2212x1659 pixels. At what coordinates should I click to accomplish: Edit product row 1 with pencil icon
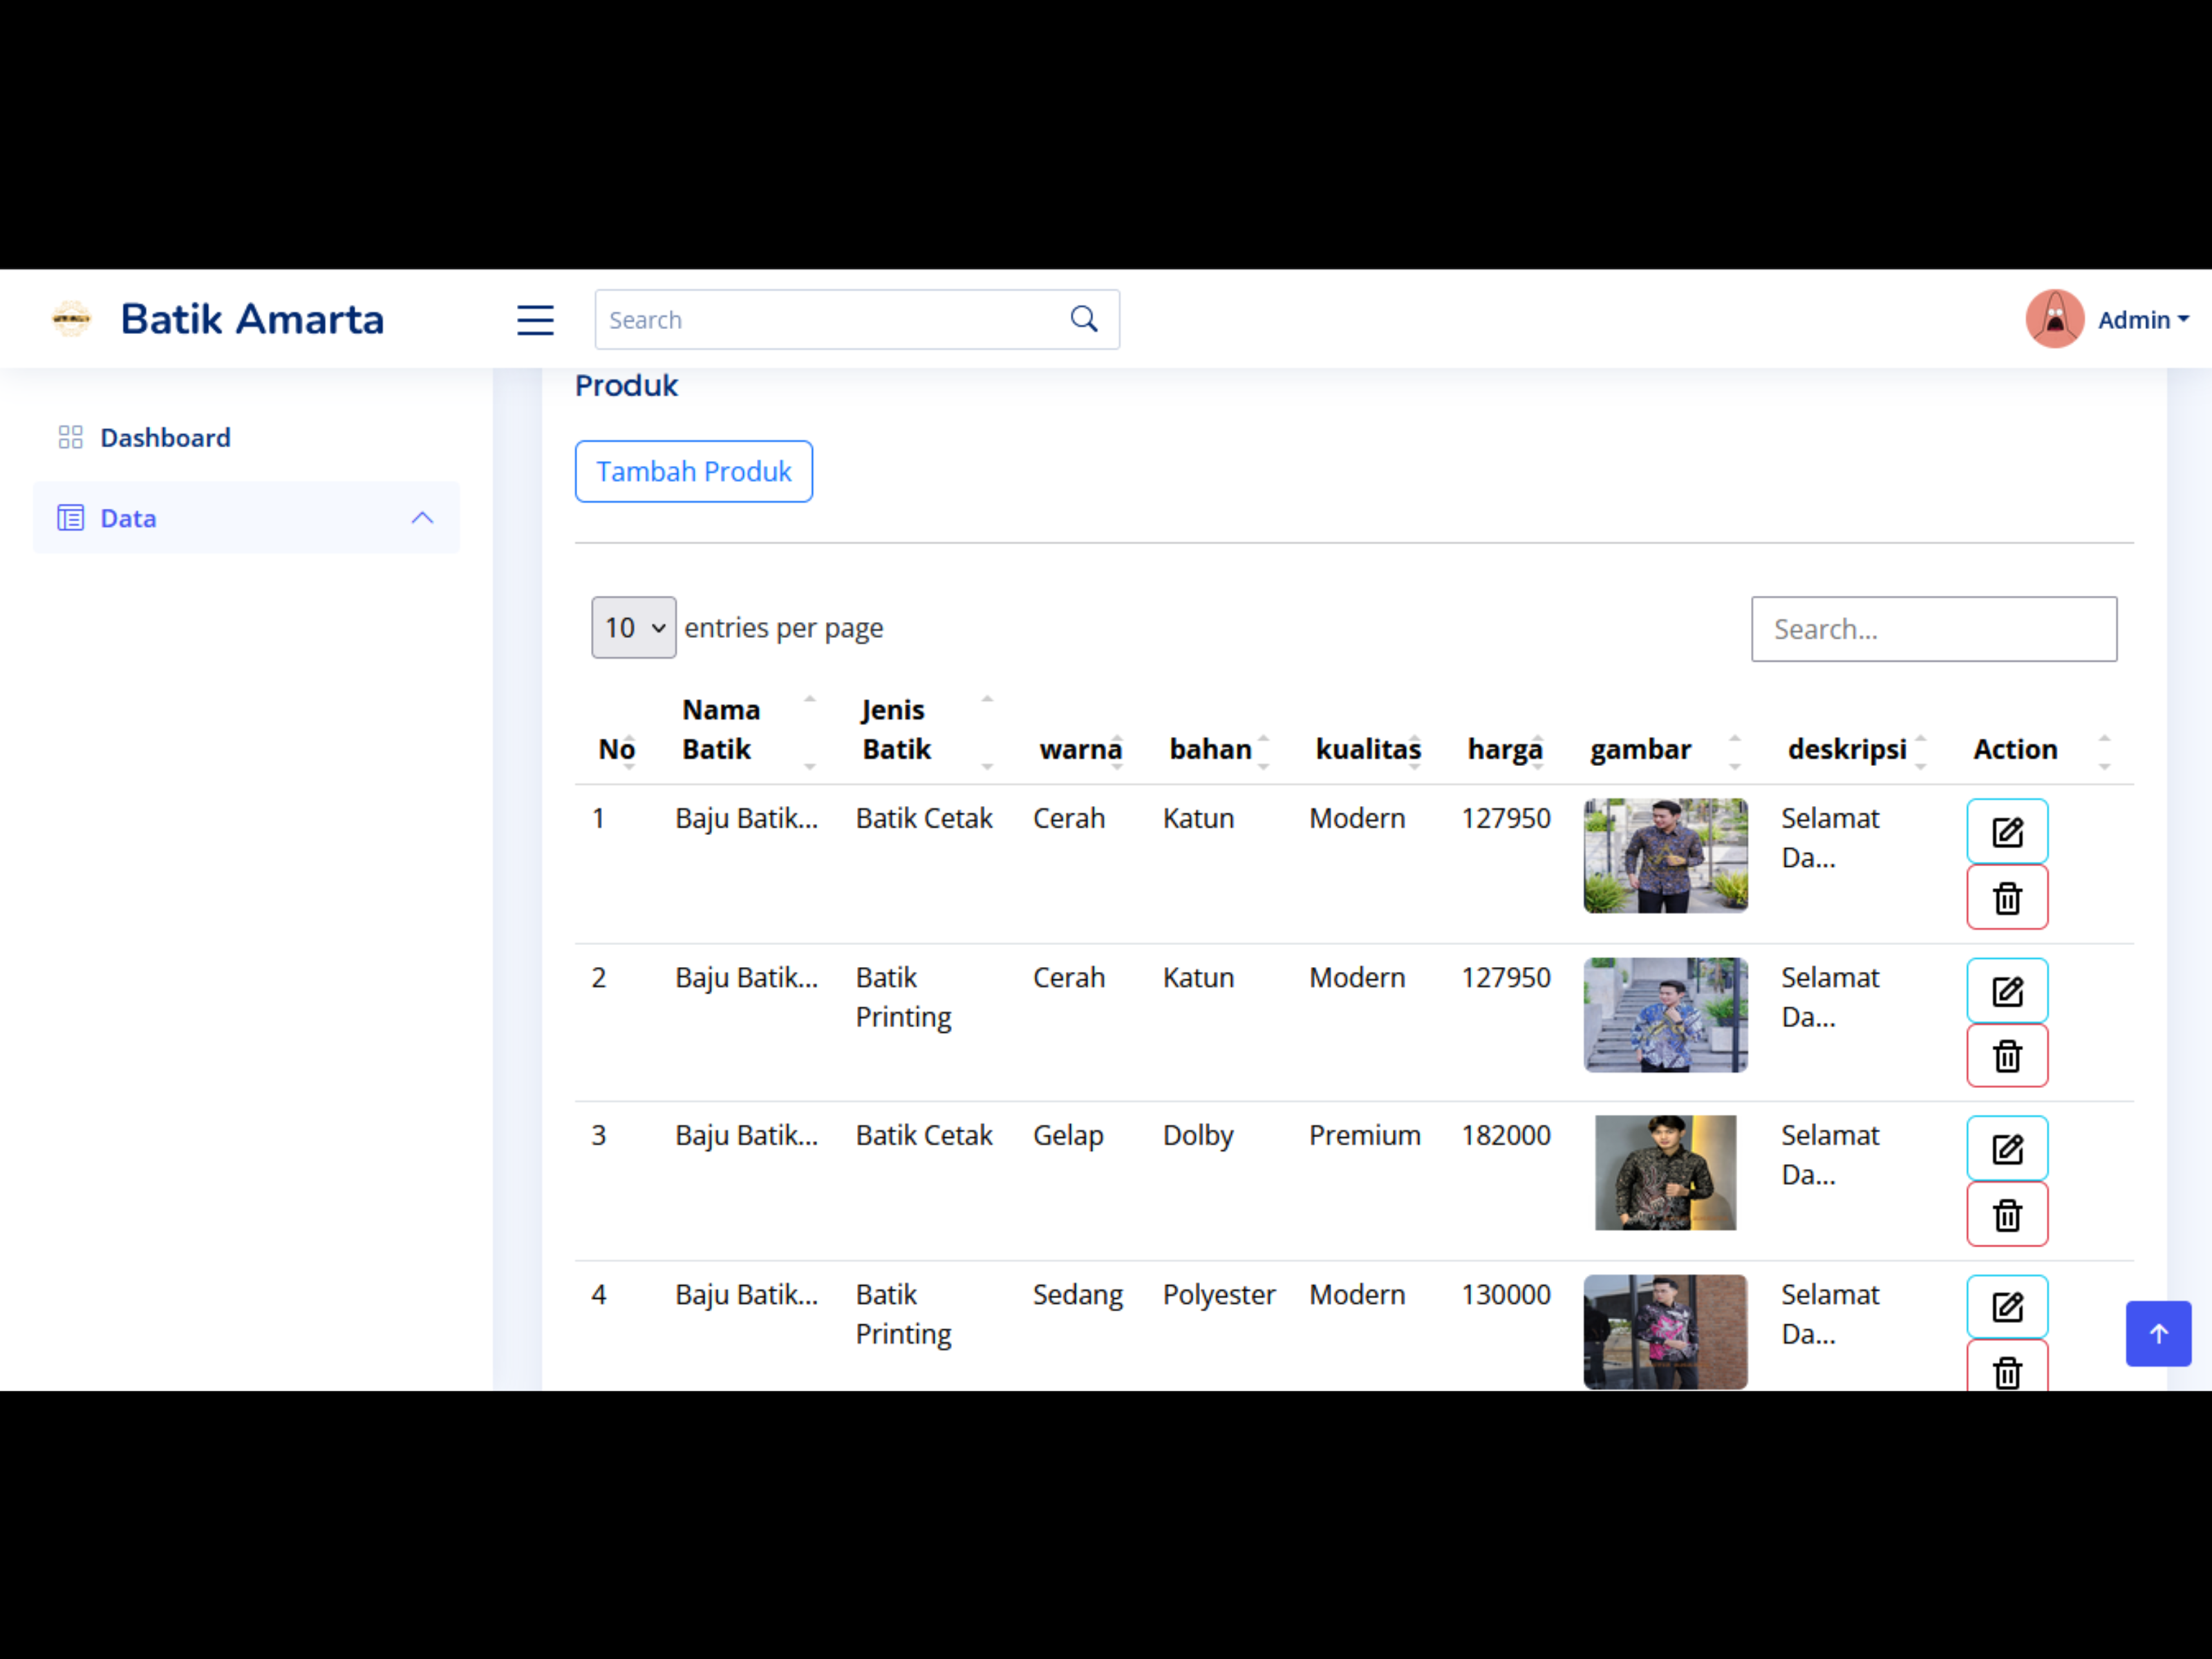[2006, 832]
